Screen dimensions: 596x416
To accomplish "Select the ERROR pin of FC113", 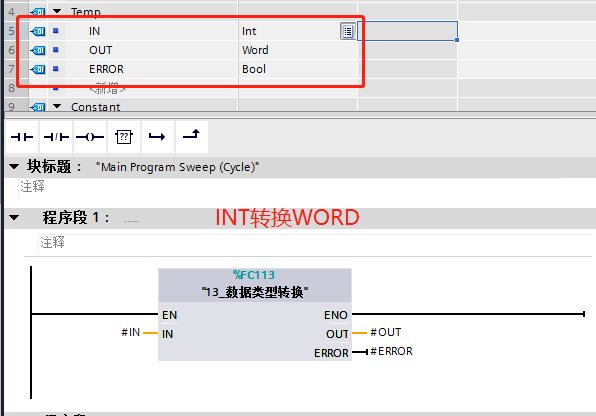I will [x=331, y=353].
